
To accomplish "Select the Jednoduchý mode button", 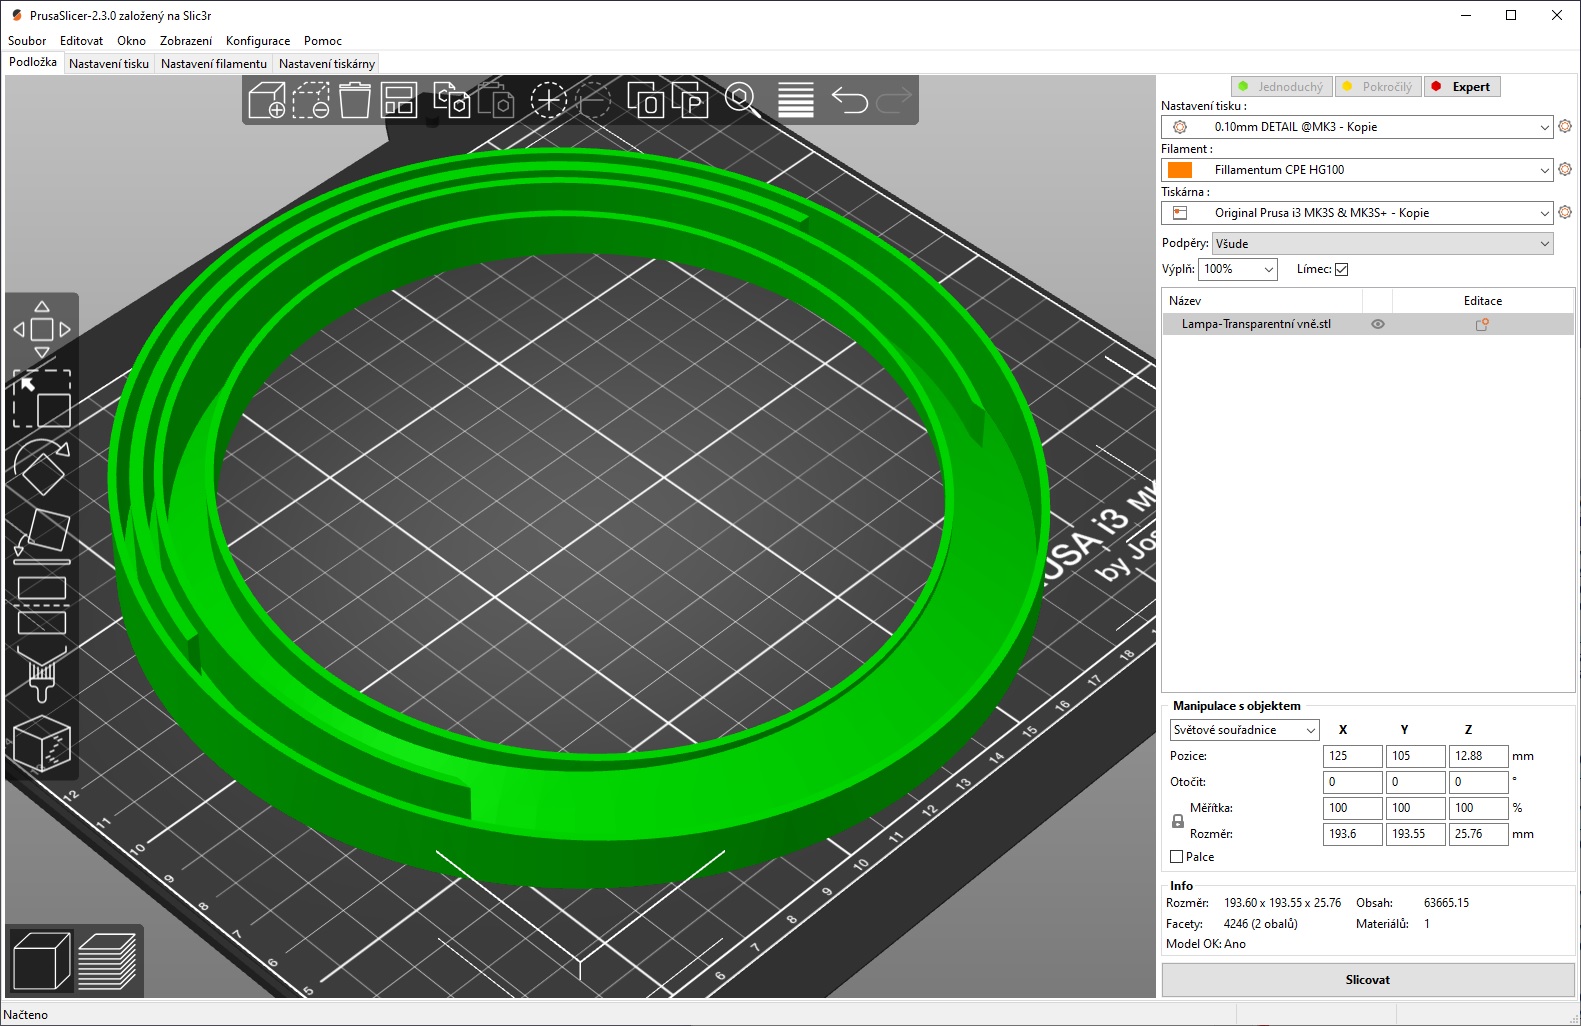I will tap(1281, 87).
